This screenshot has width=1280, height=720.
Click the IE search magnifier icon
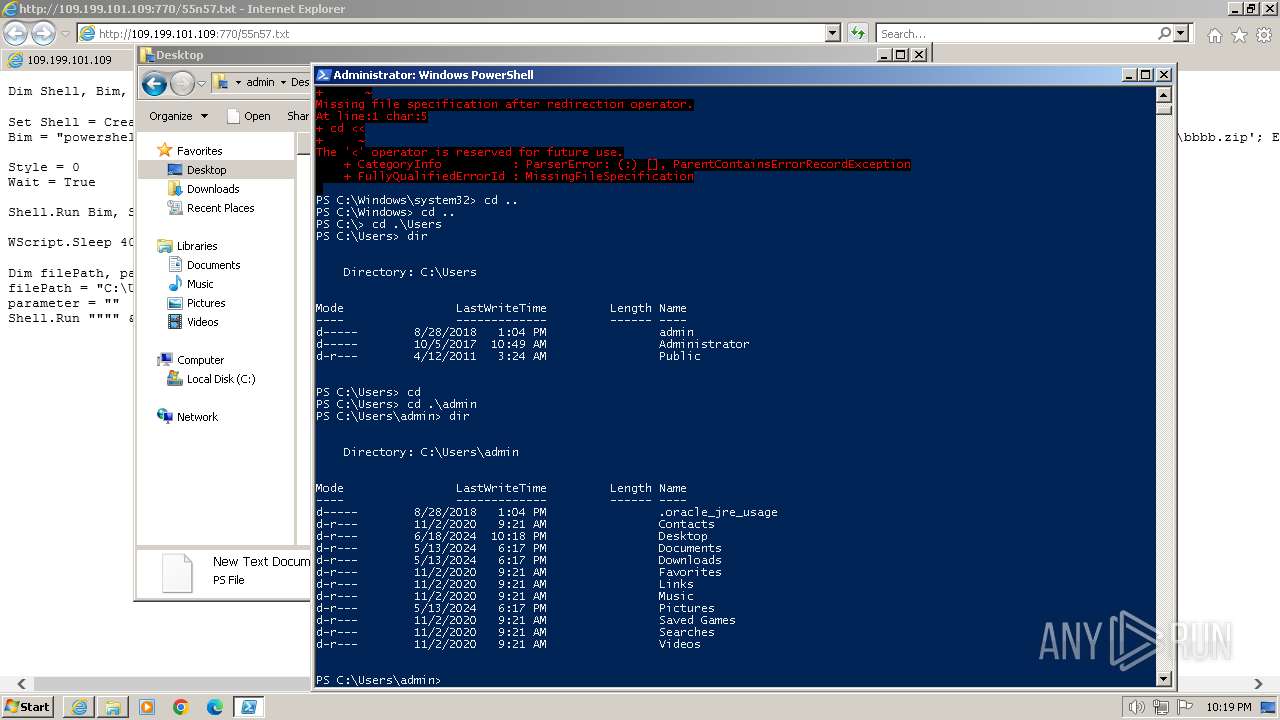point(1165,33)
